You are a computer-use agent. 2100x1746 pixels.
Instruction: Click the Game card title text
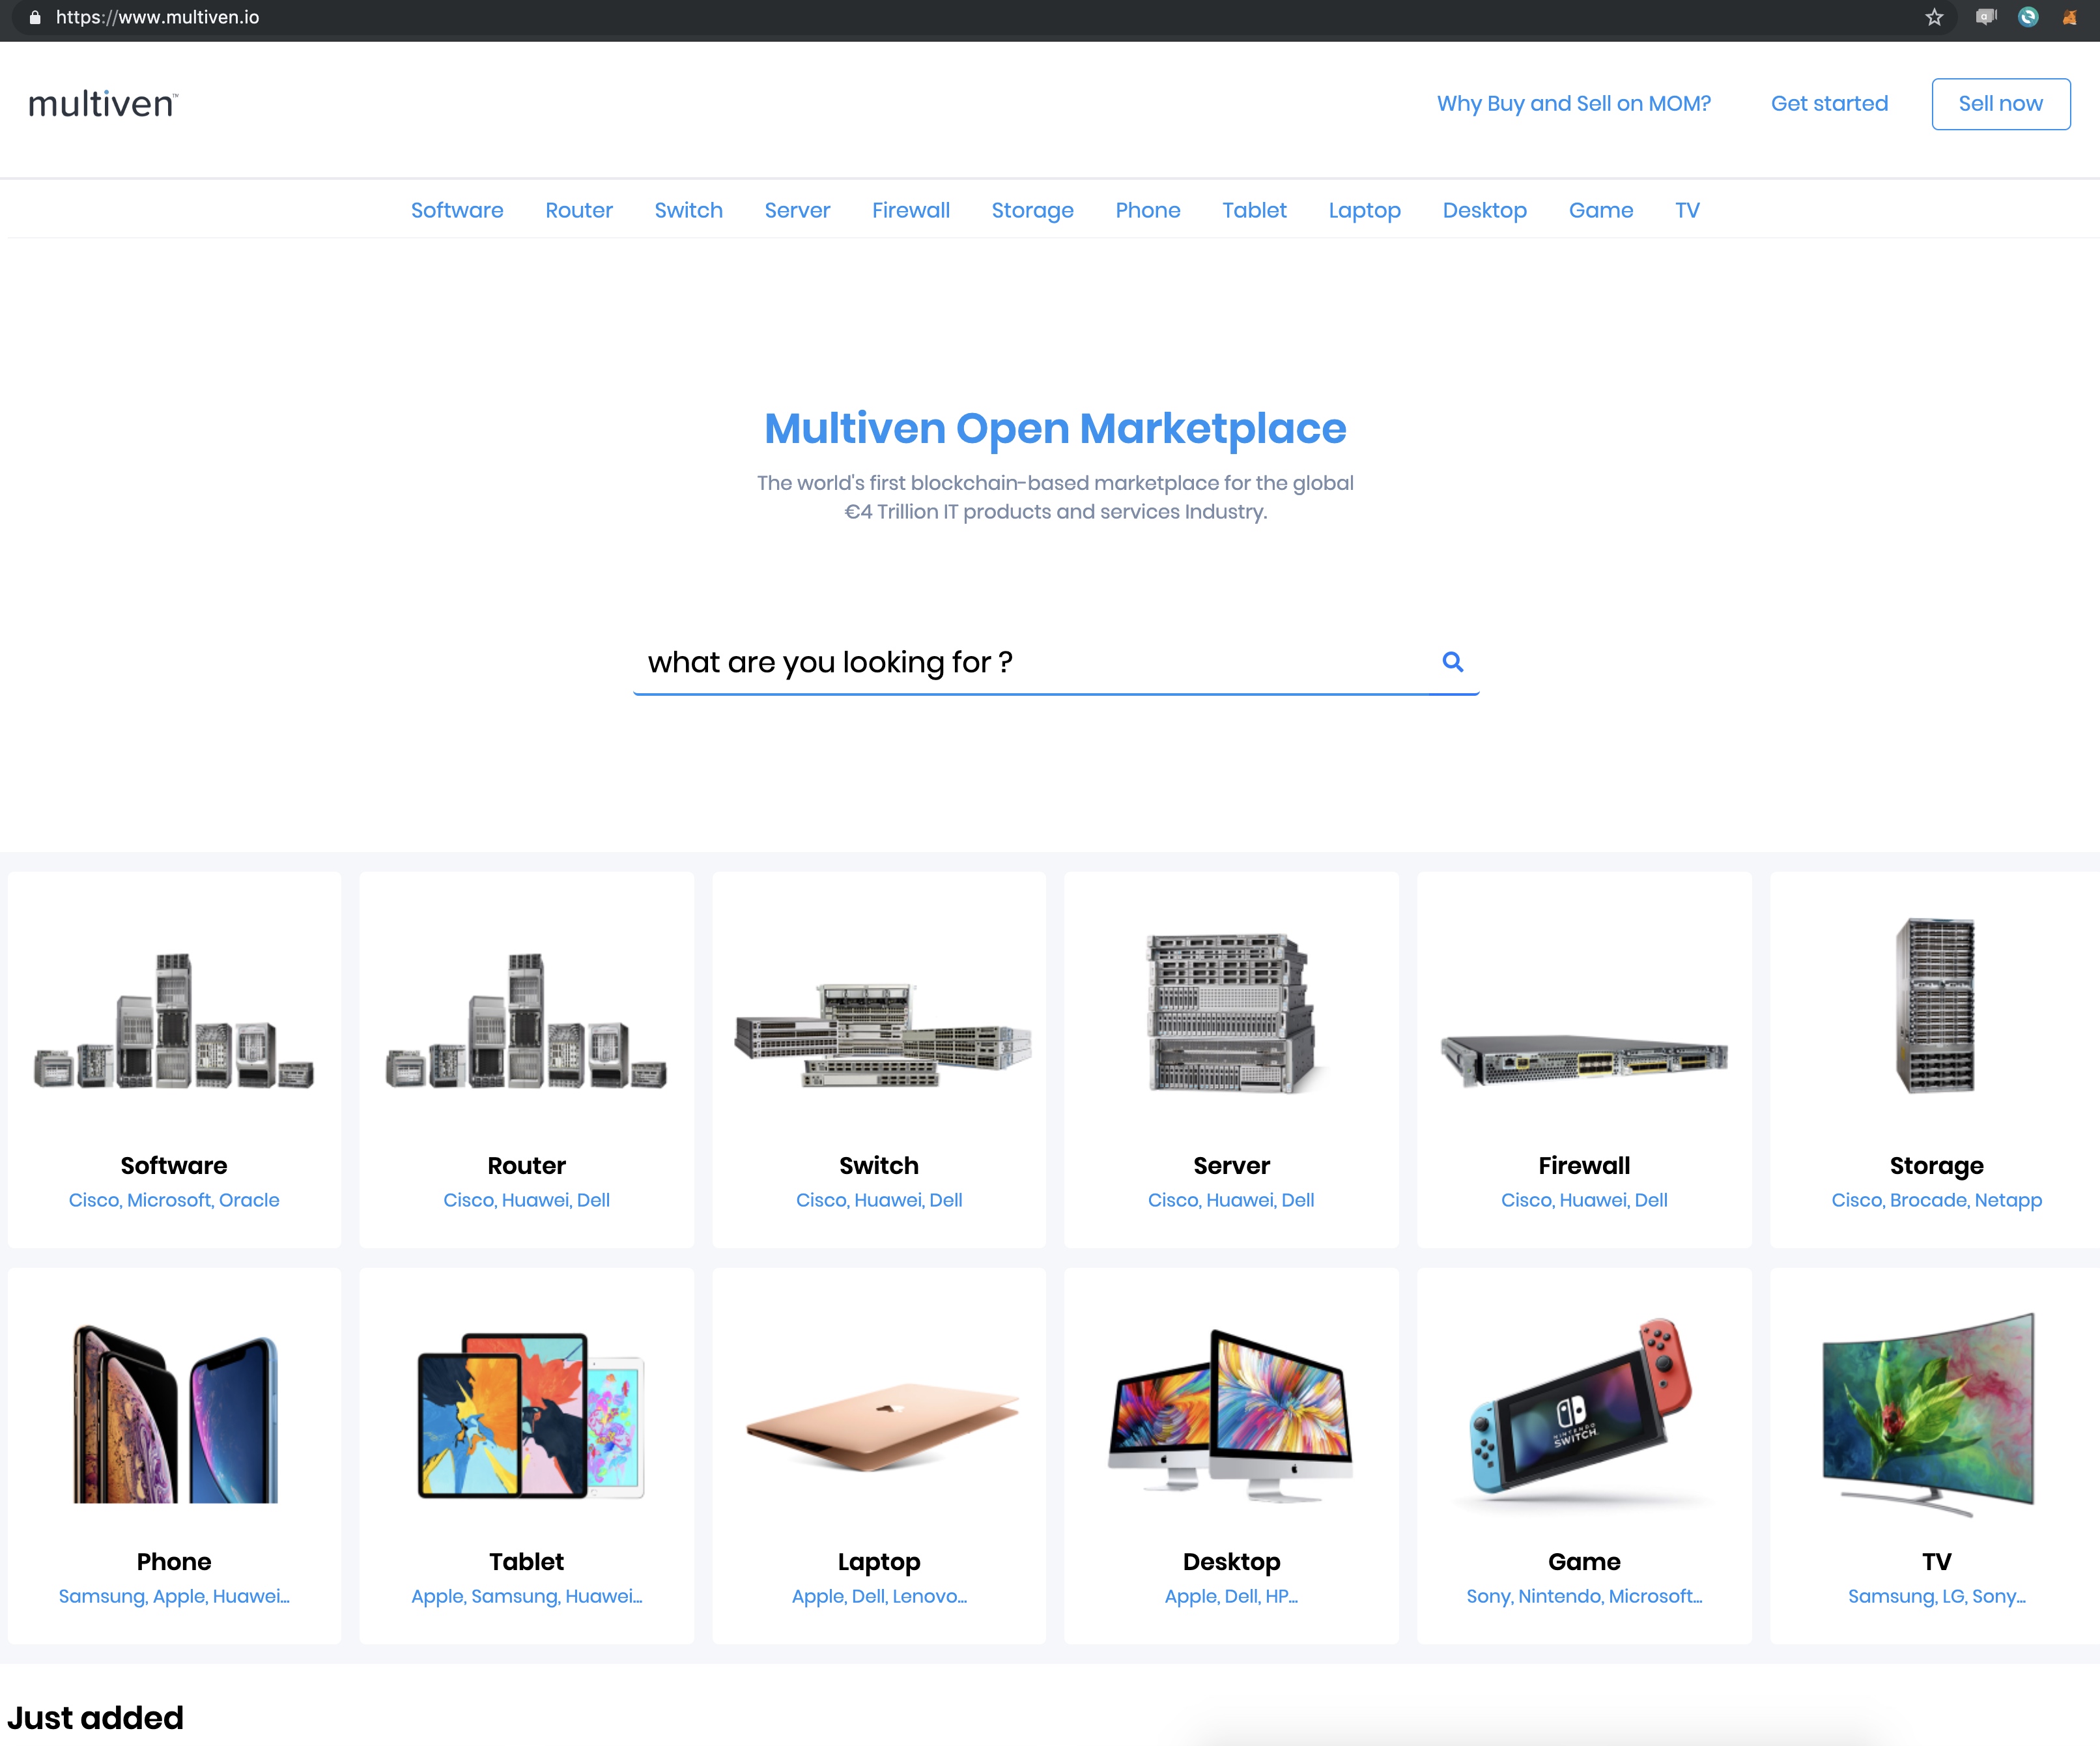pos(1584,1561)
